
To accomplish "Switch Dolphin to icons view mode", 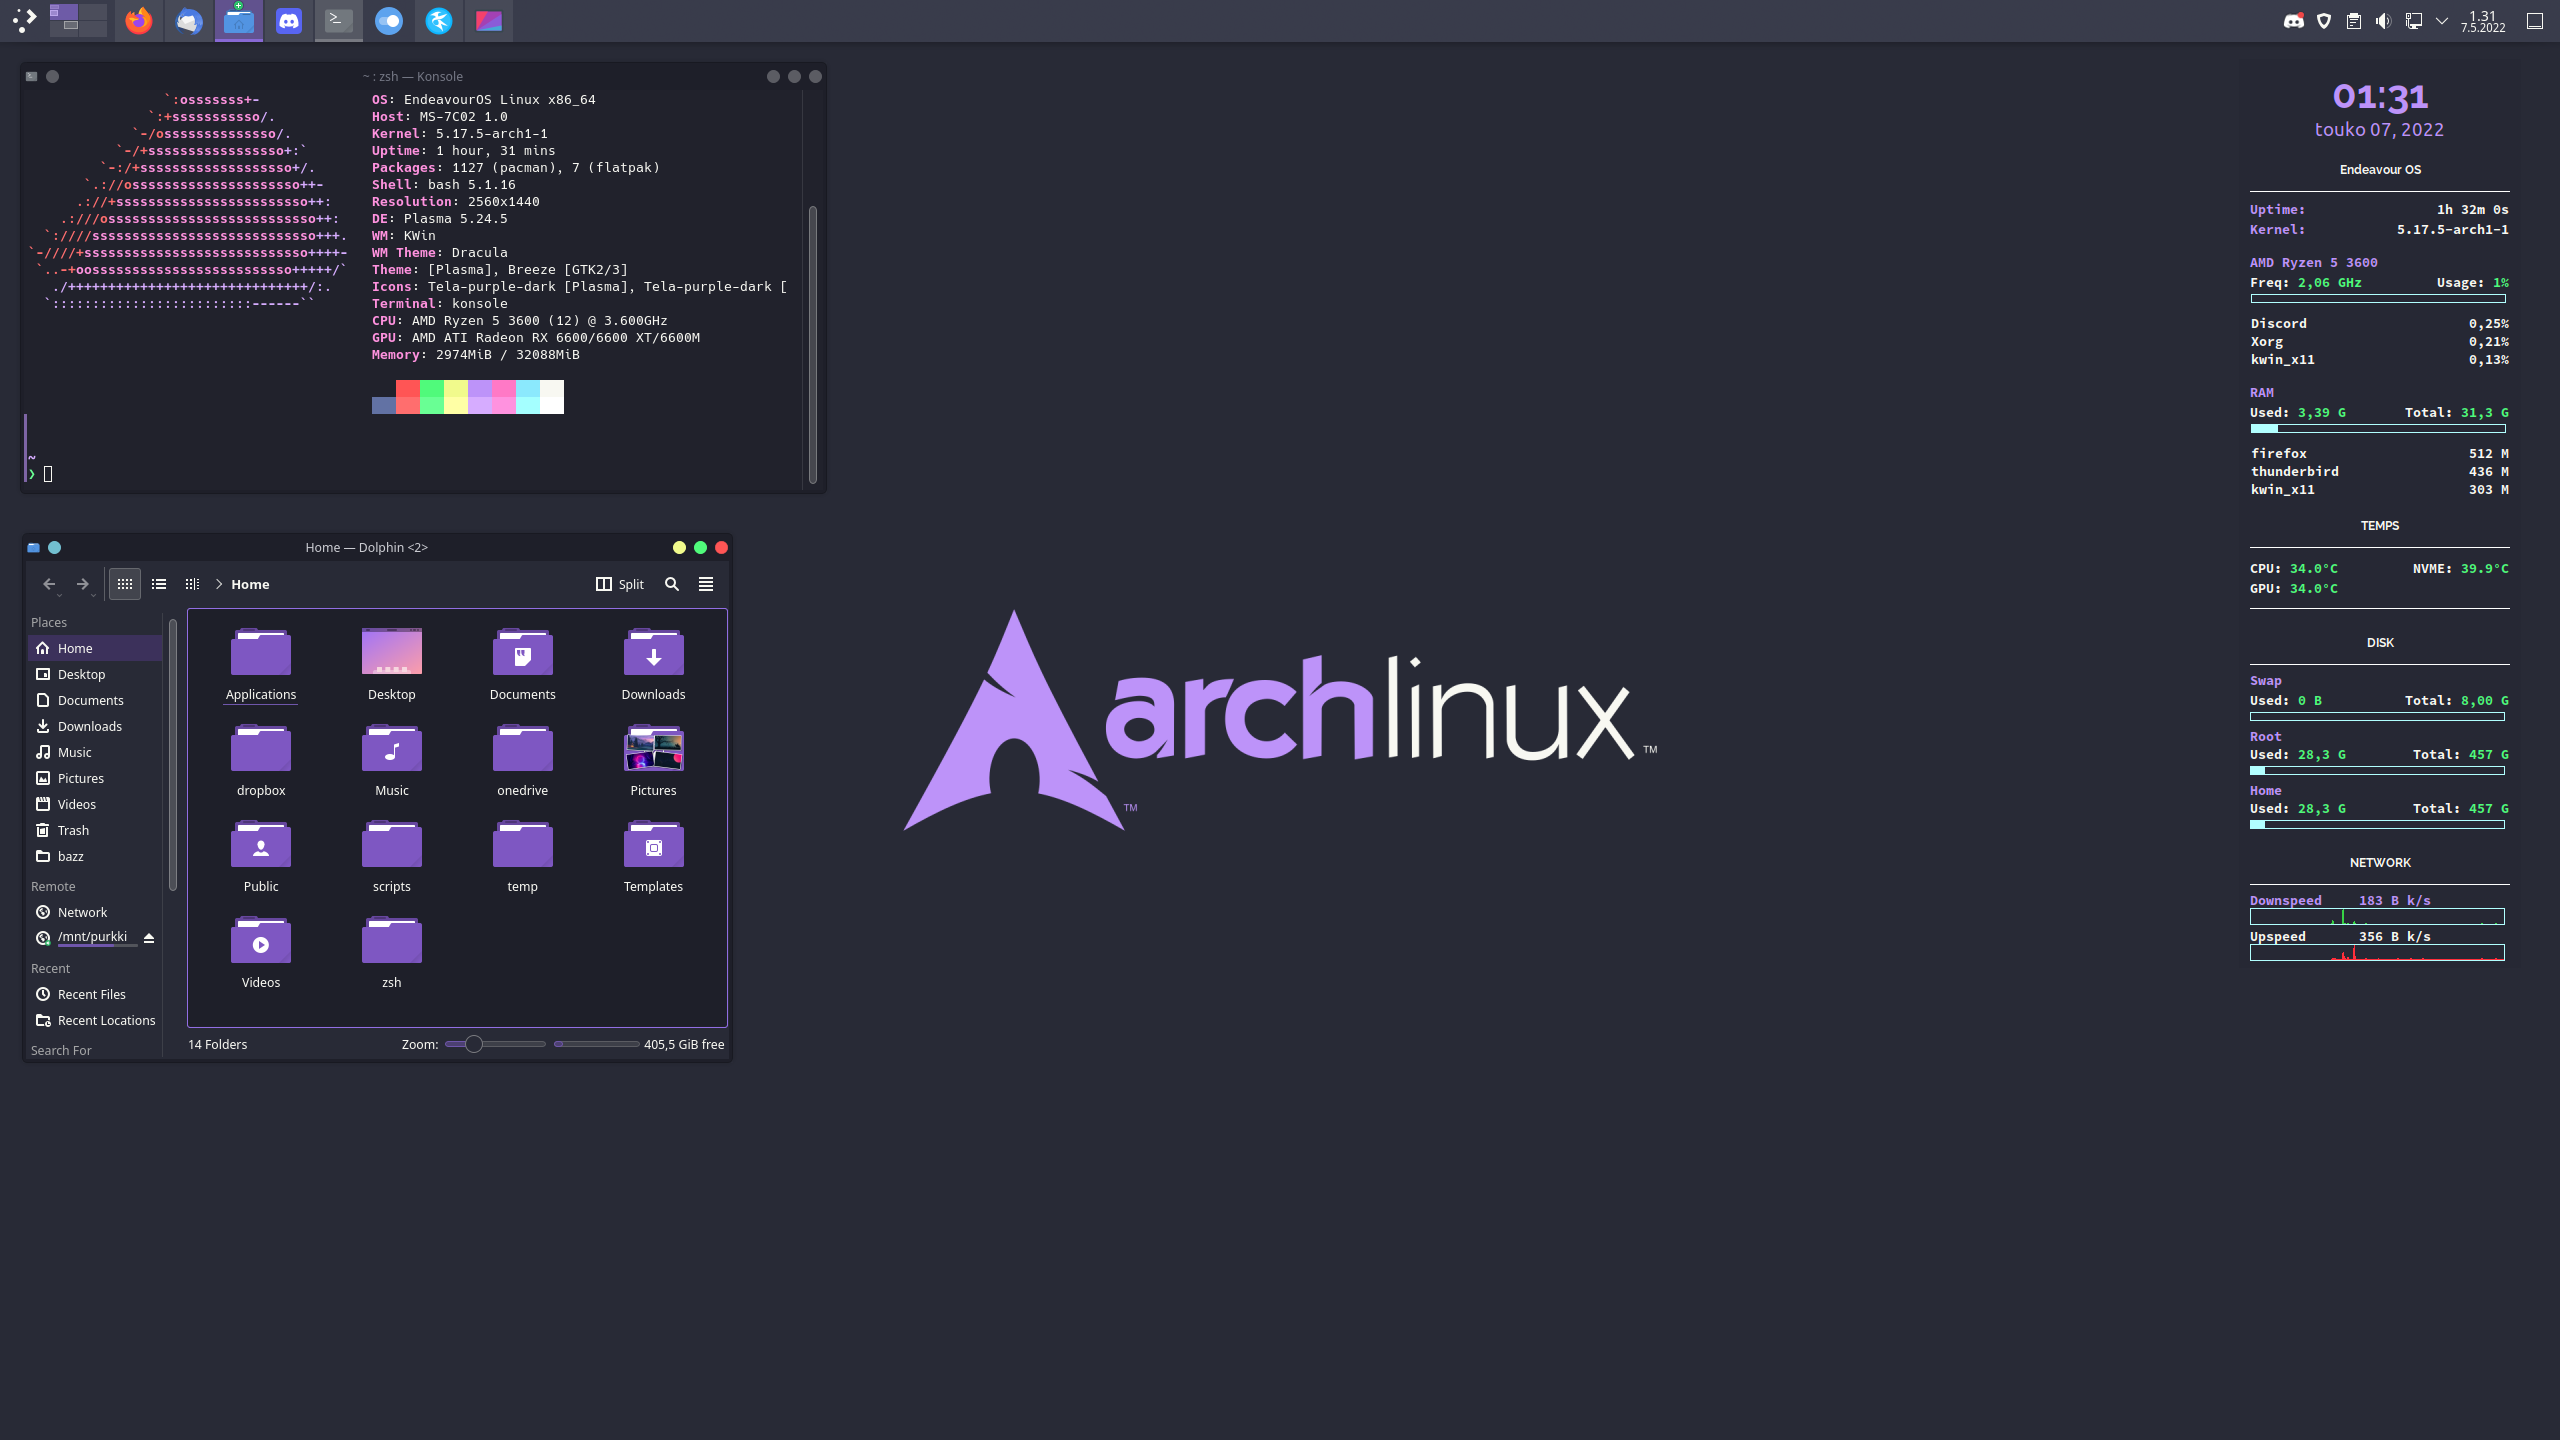I will [125, 584].
